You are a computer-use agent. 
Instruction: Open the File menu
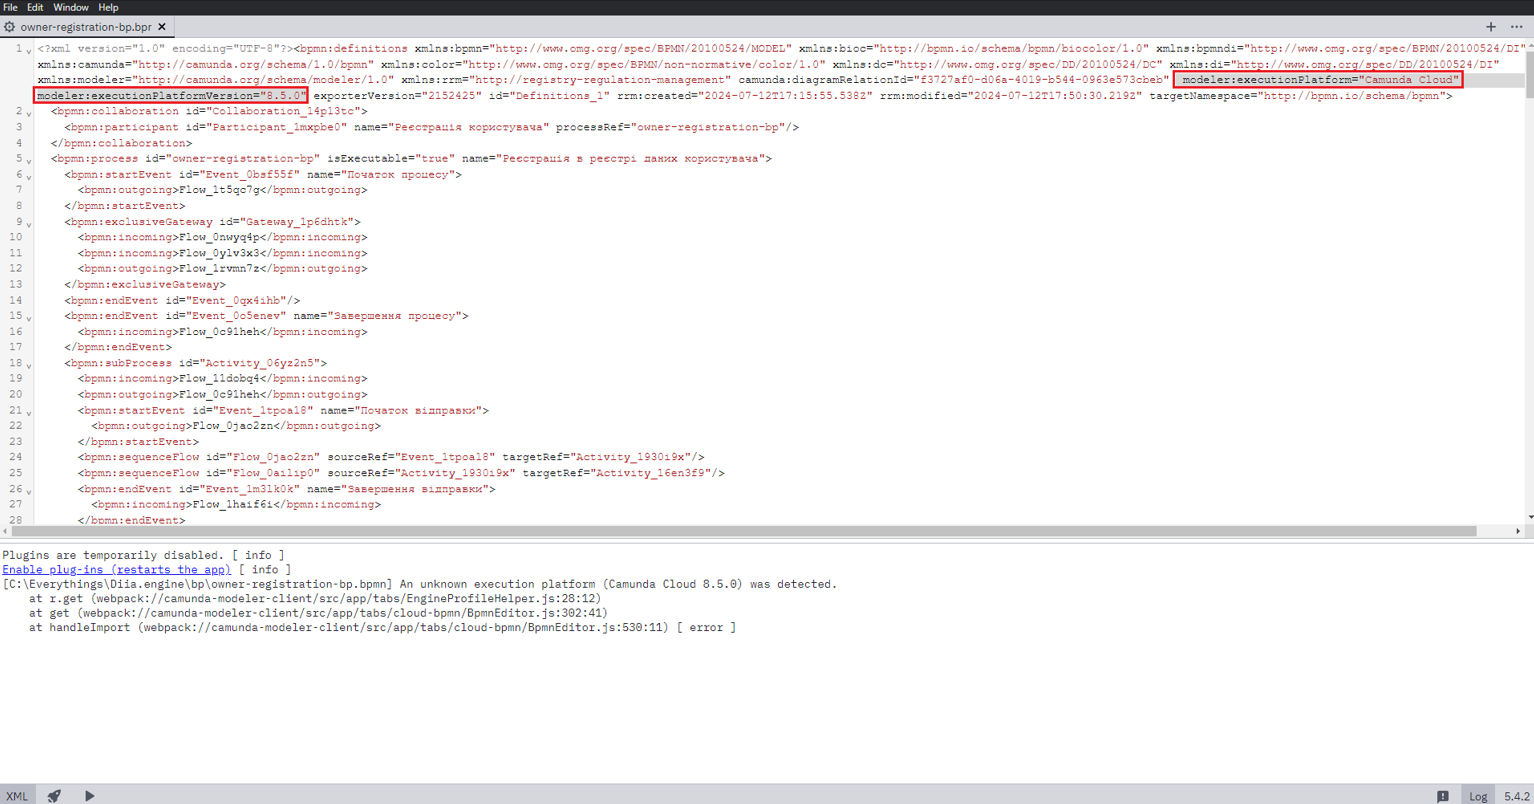10,7
